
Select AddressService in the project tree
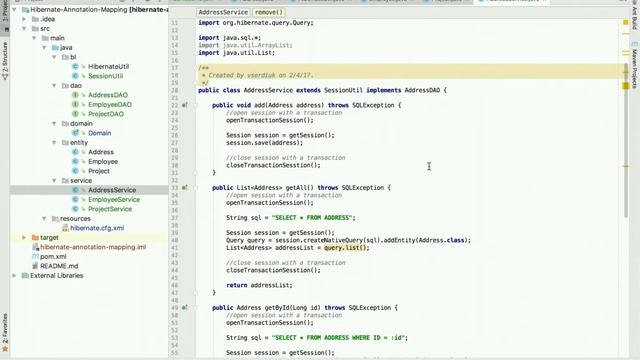[112, 190]
